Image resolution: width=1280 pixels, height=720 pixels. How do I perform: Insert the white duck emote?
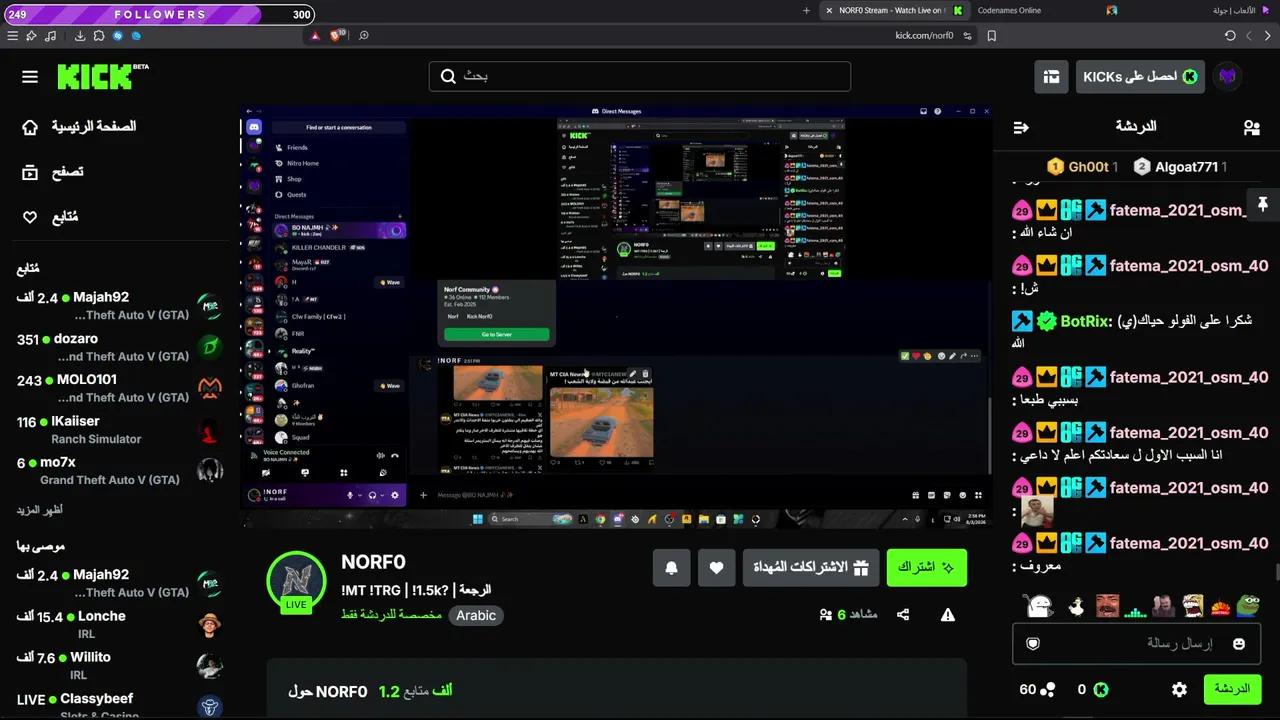coord(1076,605)
